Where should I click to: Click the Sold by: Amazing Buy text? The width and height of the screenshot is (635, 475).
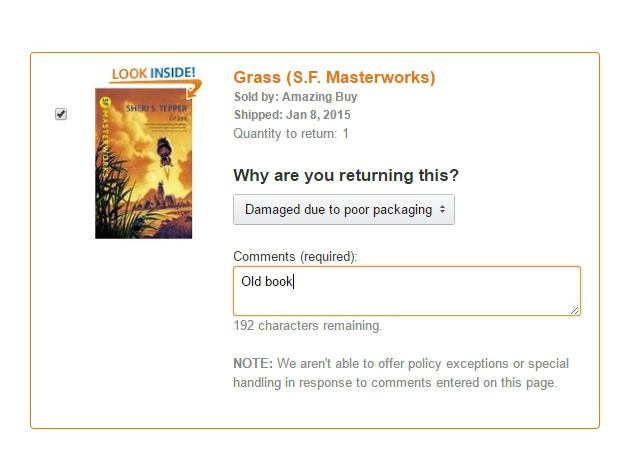(295, 97)
